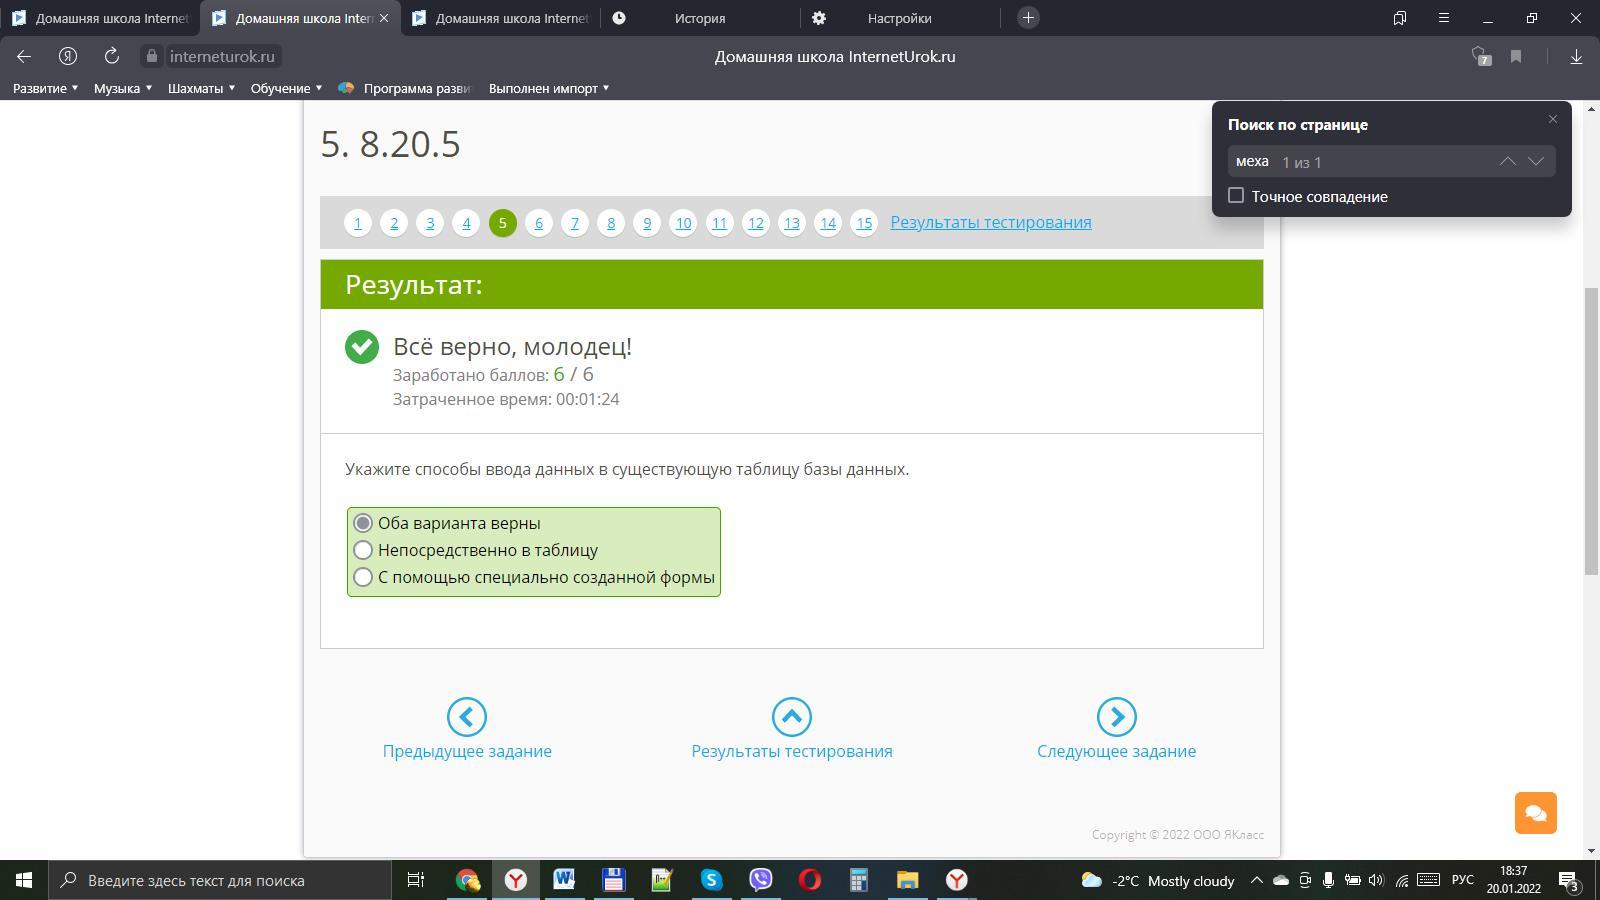
Task: Show hidden system tray icons
Action: [1257, 880]
